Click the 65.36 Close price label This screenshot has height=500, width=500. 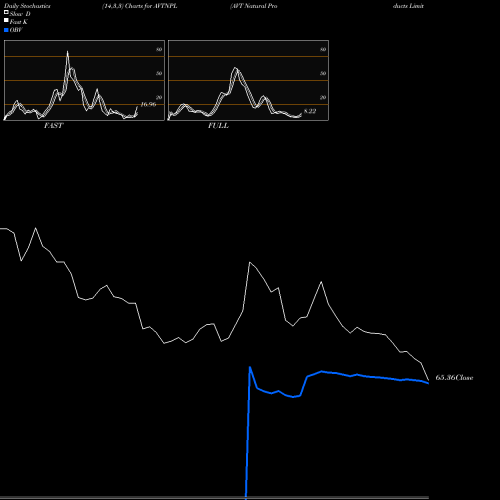pos(454,378)
